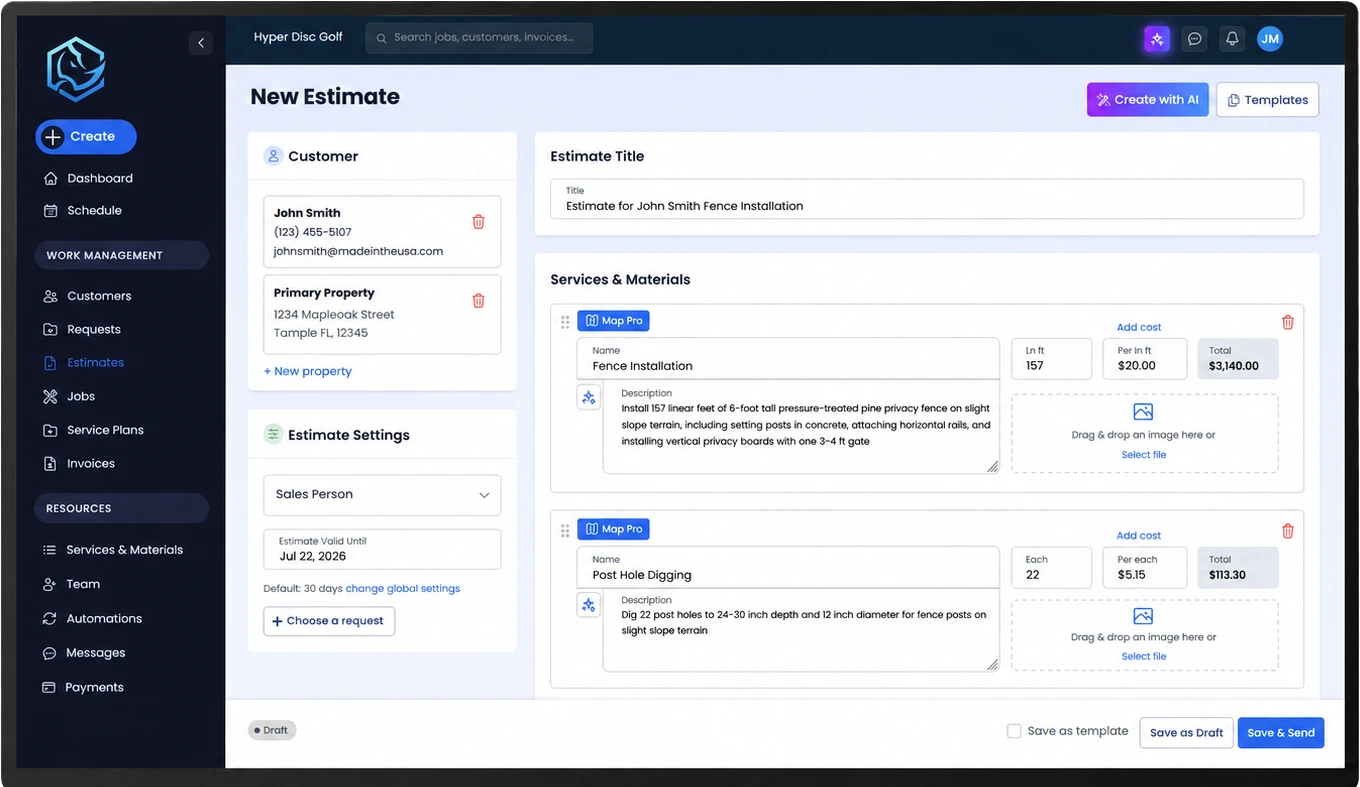Click image upload icon for Post Hole Digging
This screenshot has height=787, width=1360.
(x=1143, y=616)
